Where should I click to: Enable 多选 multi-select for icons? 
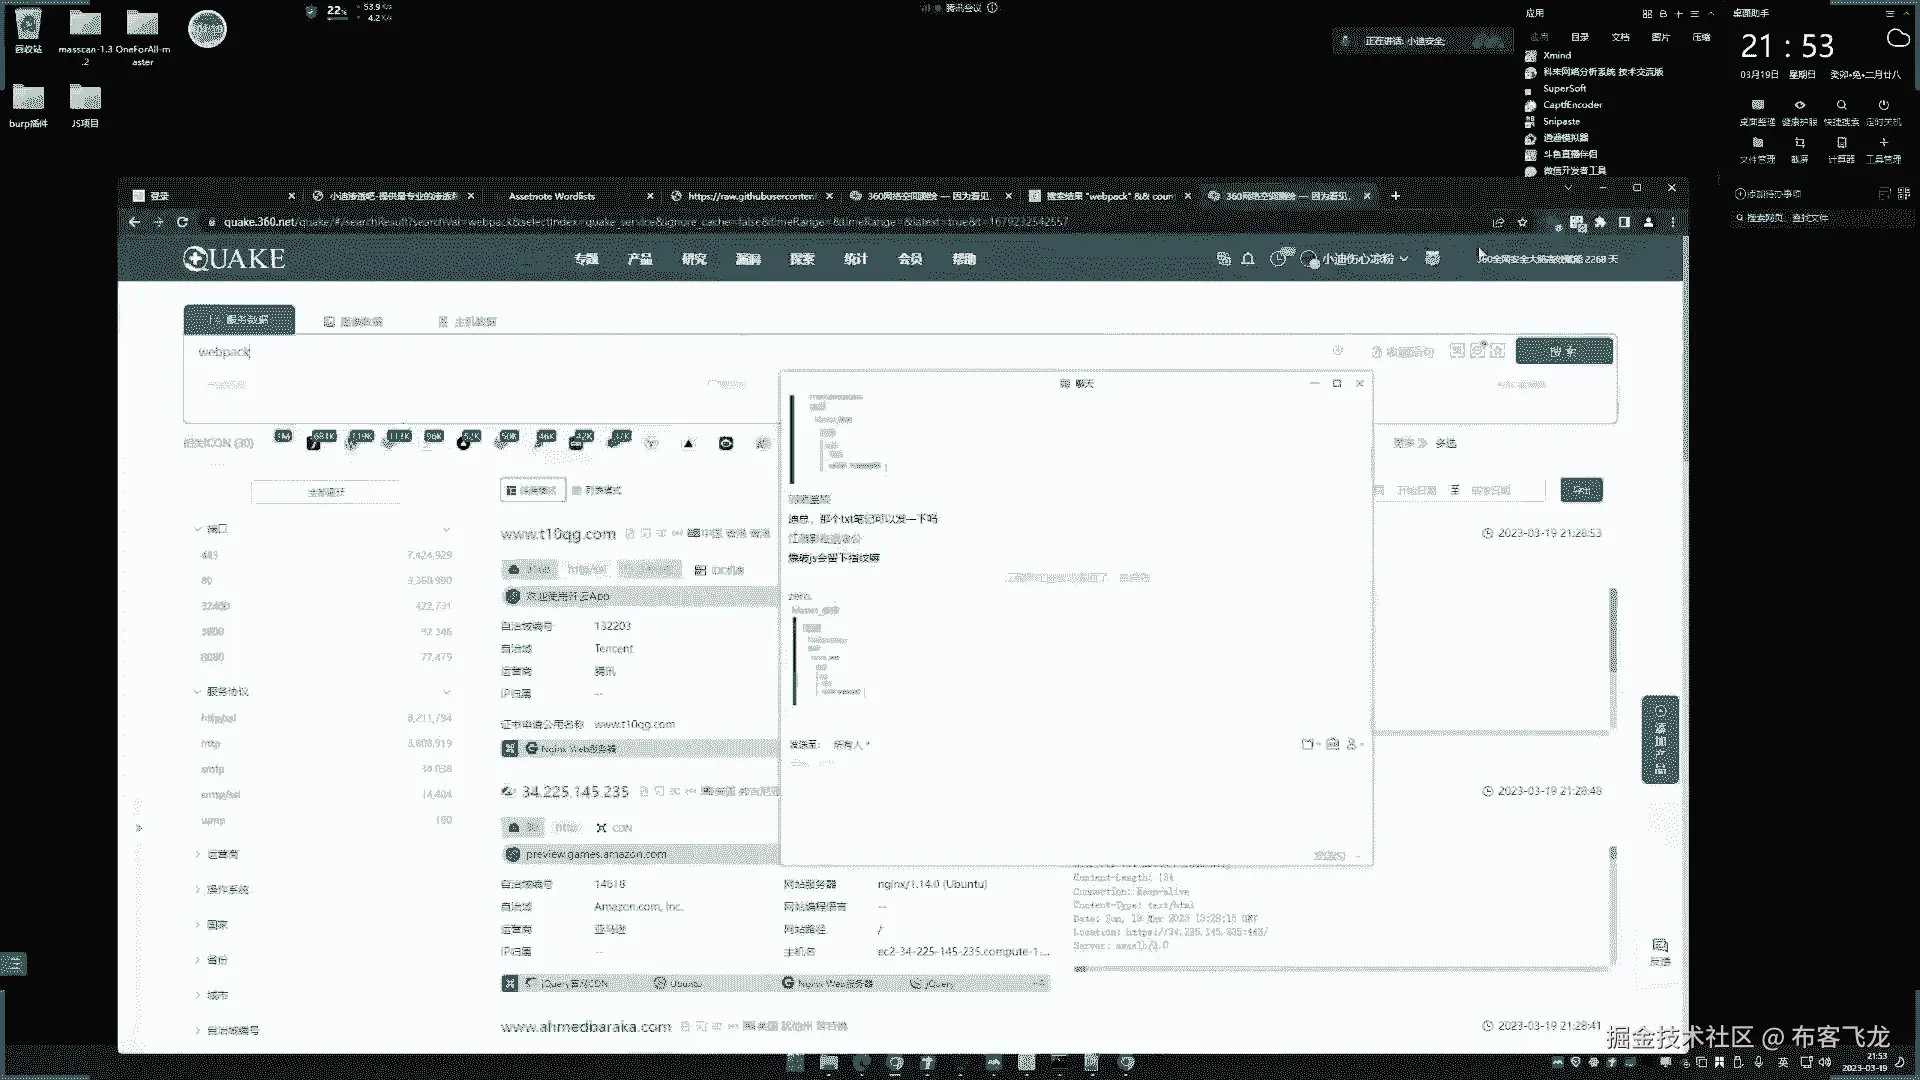coord(1445,443)
